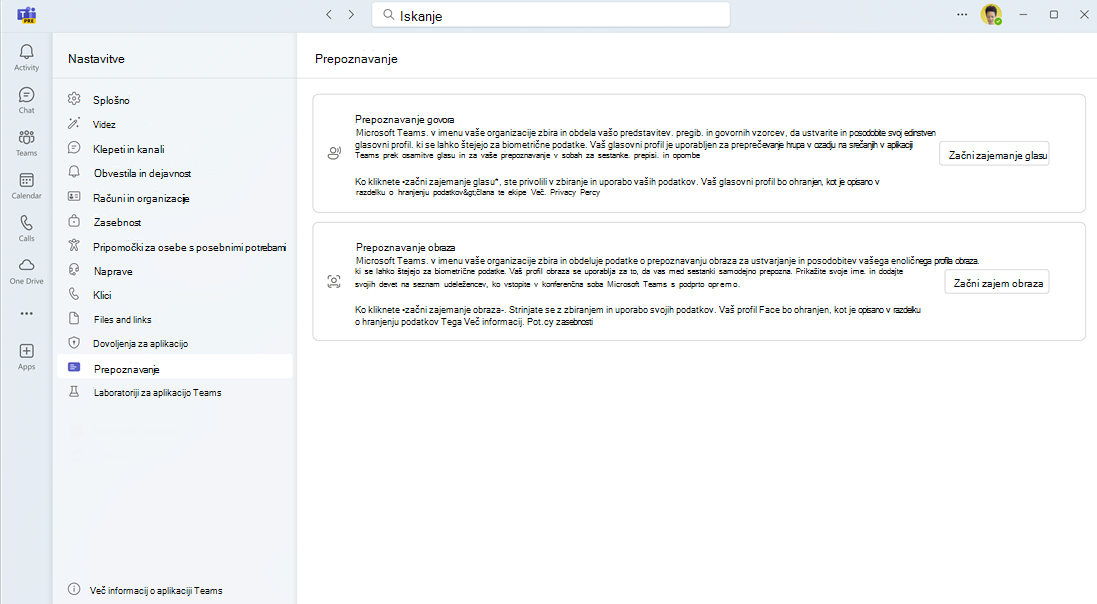This screenshot has height=604, width=1097.
Task: Open Obvestila in dejavnost settings
Action: point(175,173)
